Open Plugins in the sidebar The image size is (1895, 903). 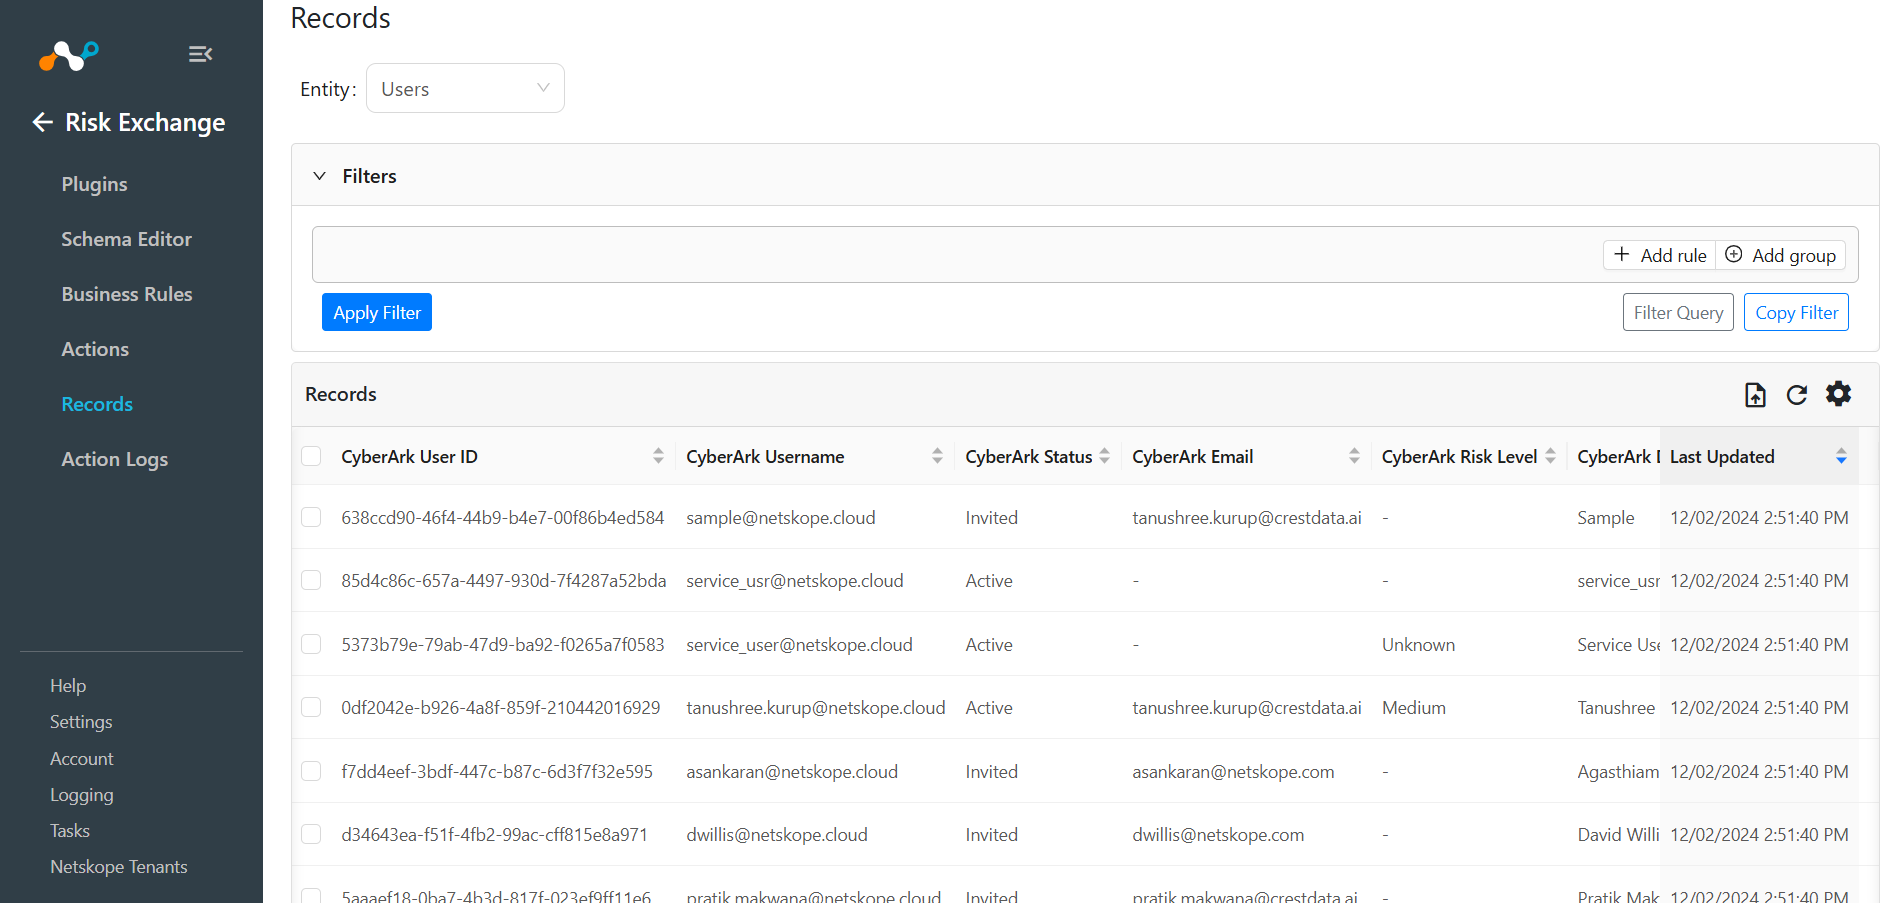click(x=94, y=184)
